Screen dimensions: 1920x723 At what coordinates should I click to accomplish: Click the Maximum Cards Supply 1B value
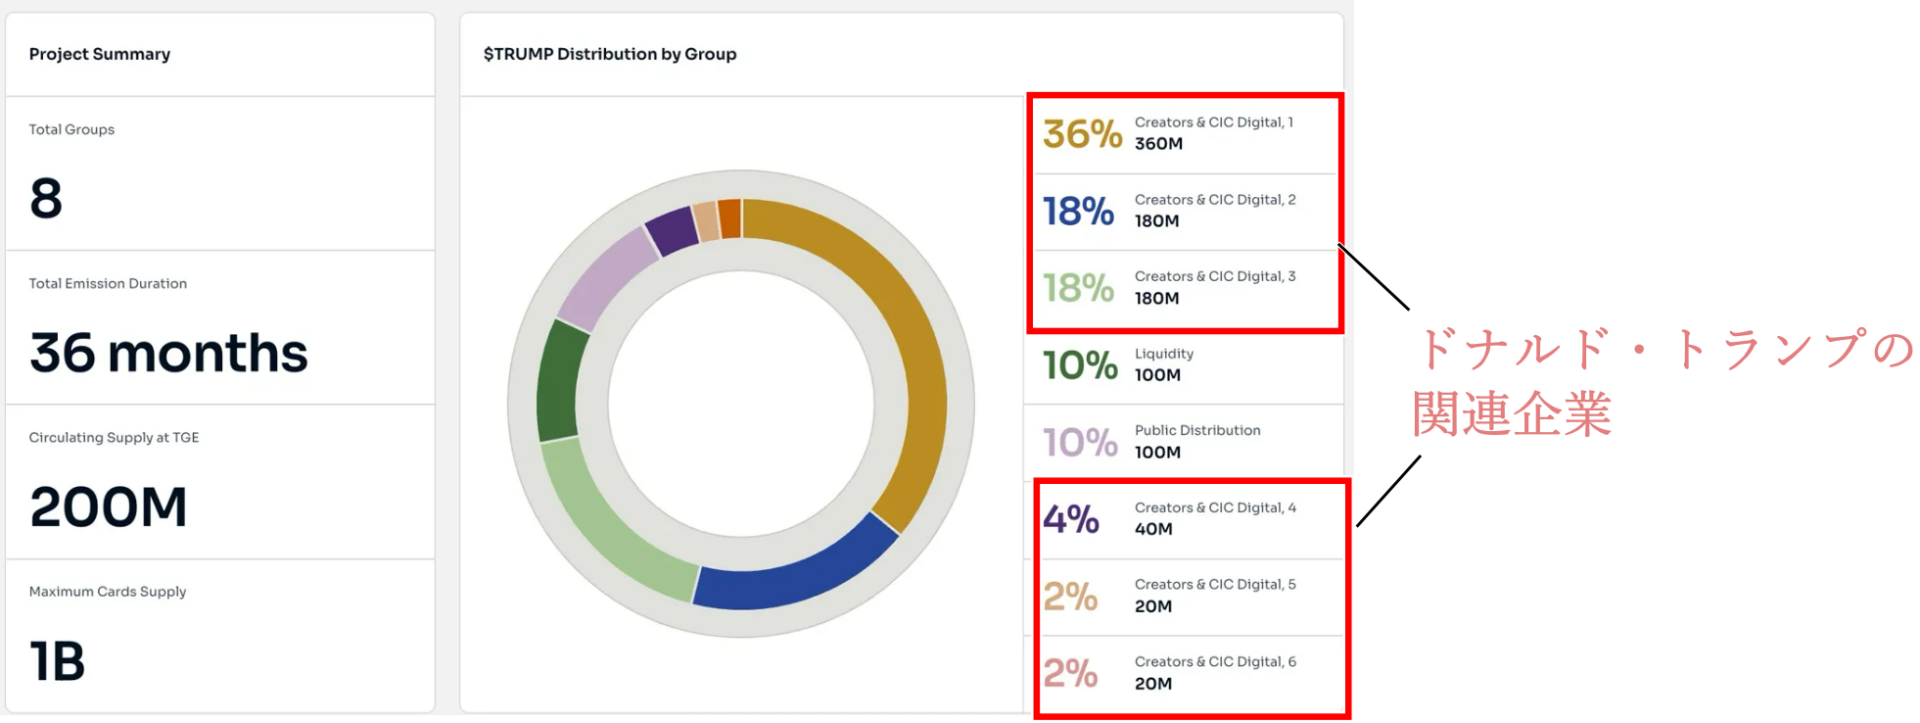pos(57,661)
